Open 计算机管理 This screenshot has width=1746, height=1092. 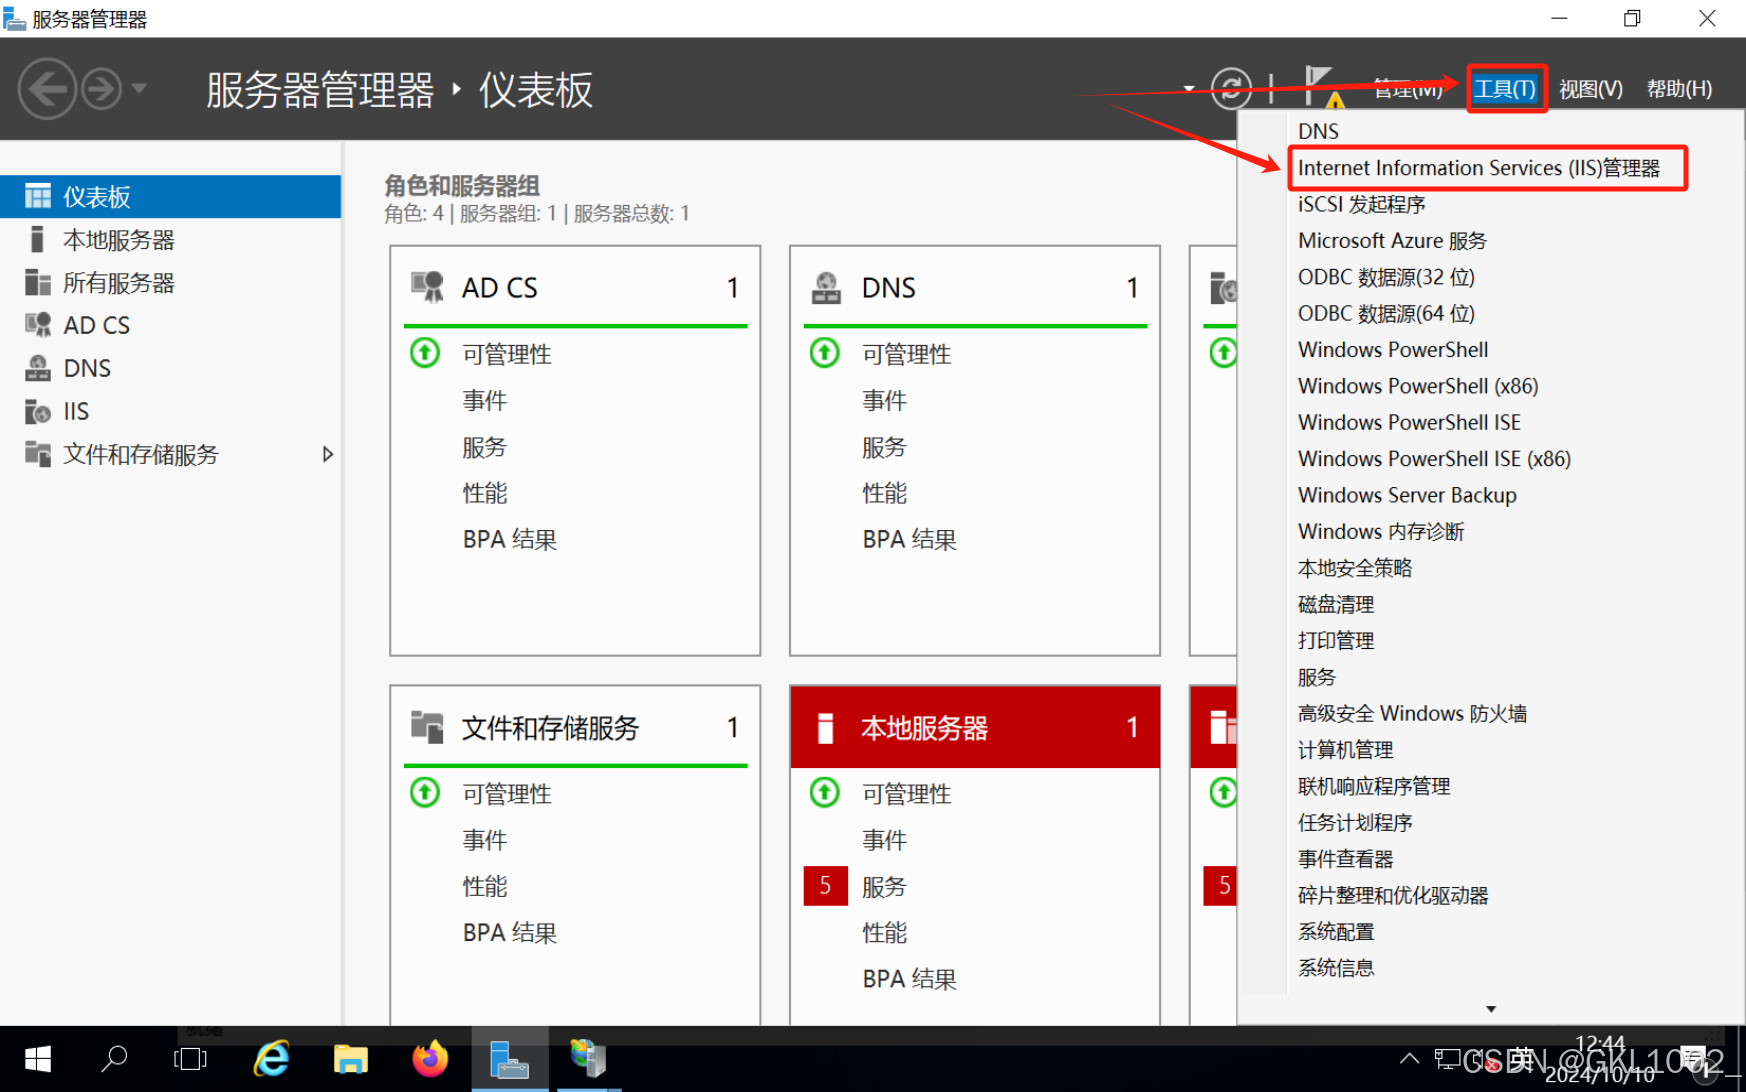click(1345, 750)
